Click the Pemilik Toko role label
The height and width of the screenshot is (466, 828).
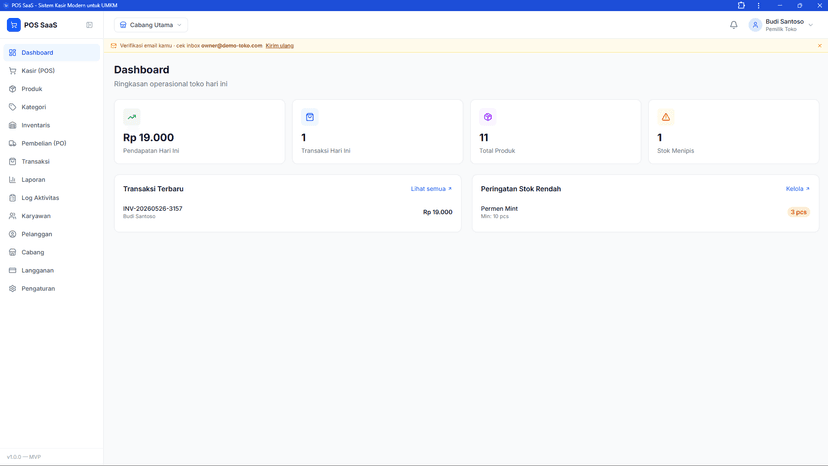(x=781, y=29)
